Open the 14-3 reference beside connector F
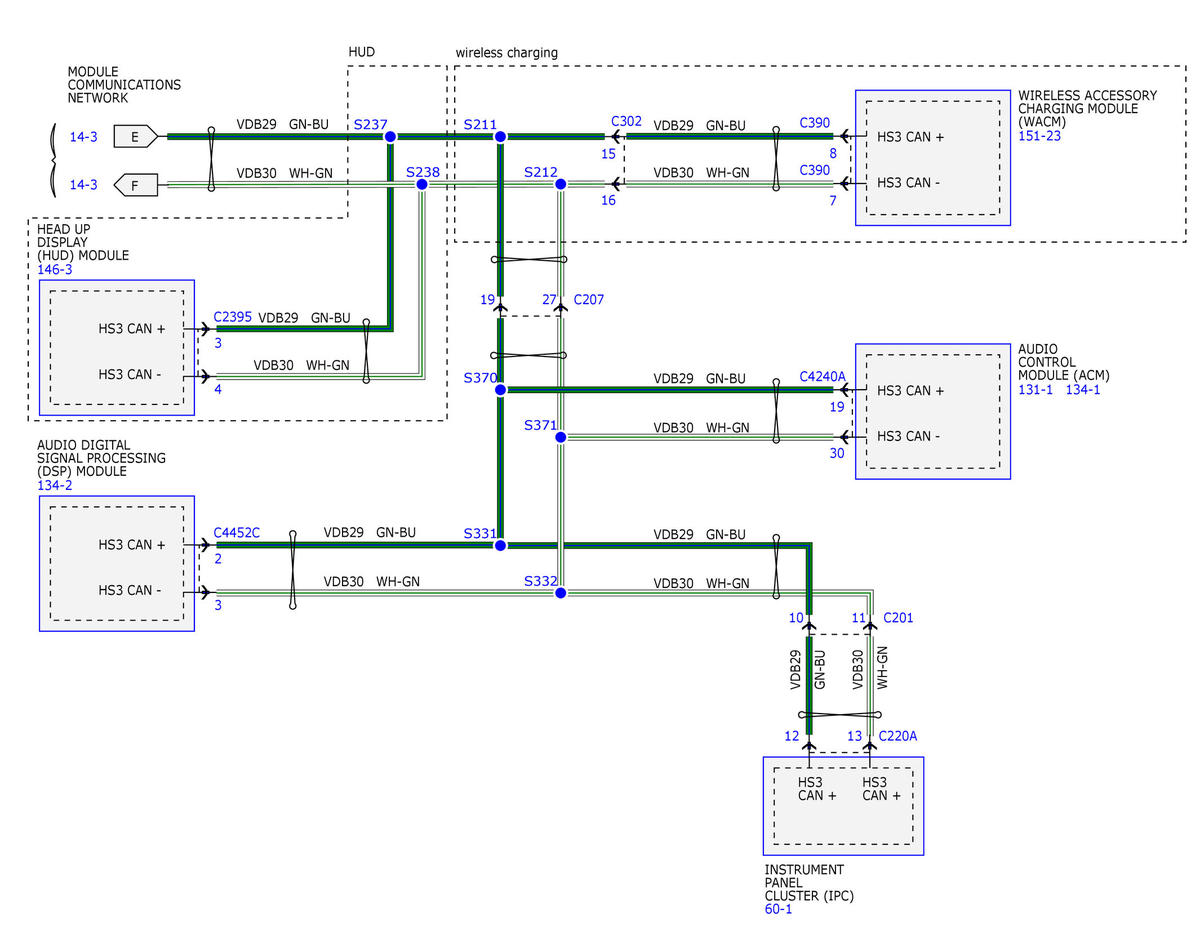Screen dimensions: 1200x927 (x=83, y=185)
